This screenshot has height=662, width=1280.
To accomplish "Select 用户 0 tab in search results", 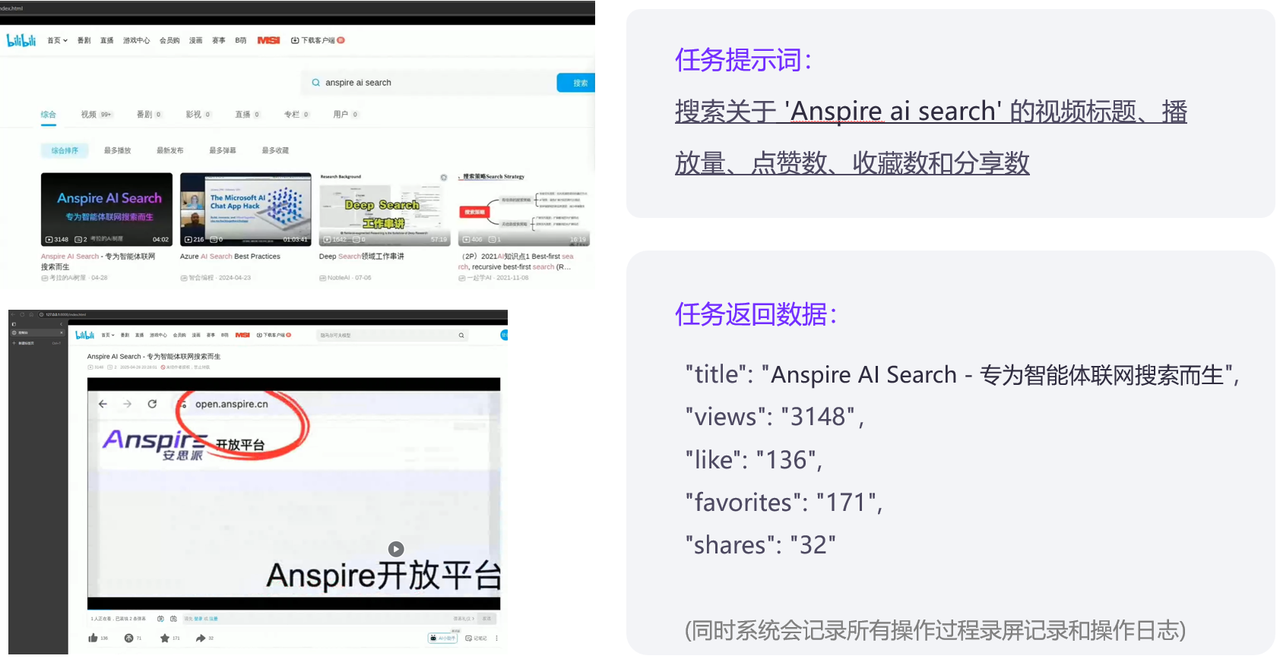I will [x=346, y=115].
